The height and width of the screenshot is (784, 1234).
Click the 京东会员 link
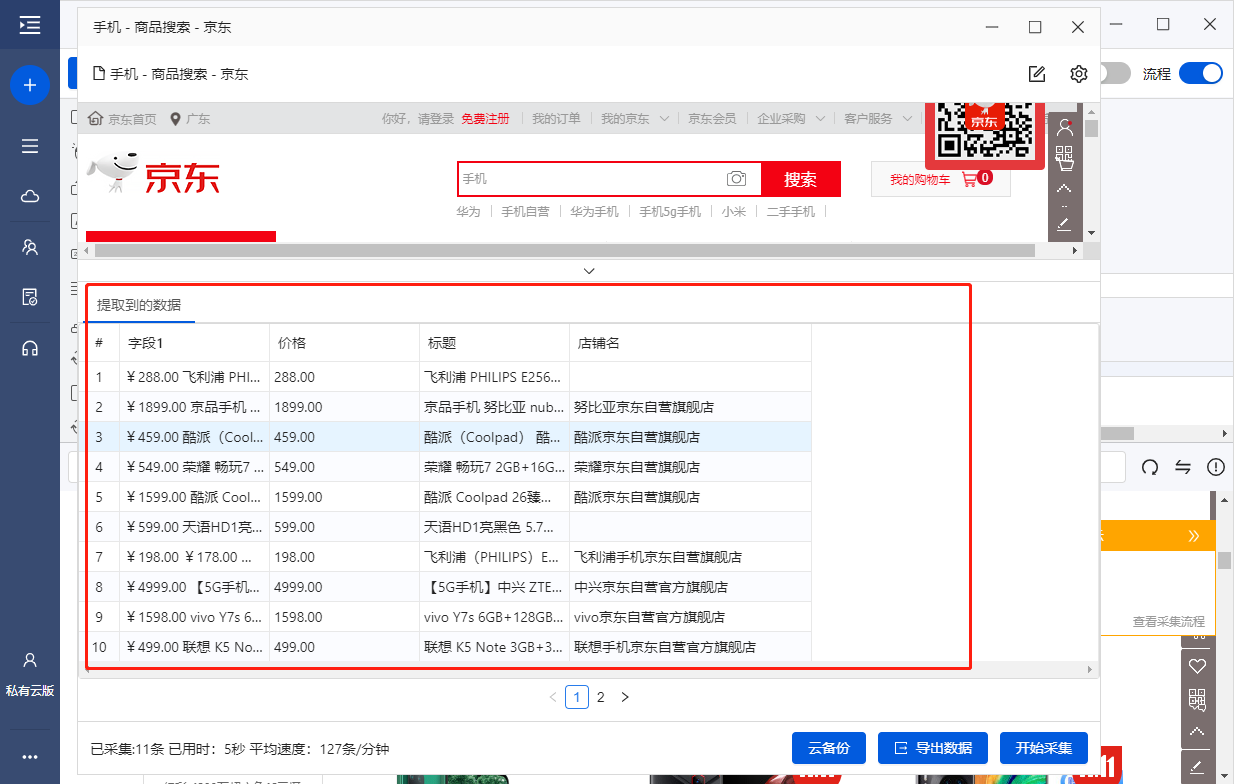coord(712,119)
